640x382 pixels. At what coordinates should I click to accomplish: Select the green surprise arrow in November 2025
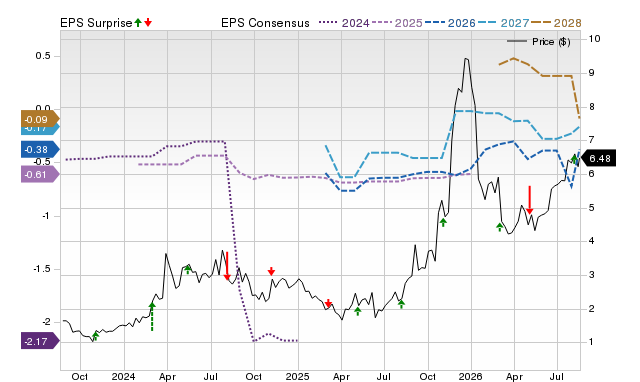tap(443, 222)
